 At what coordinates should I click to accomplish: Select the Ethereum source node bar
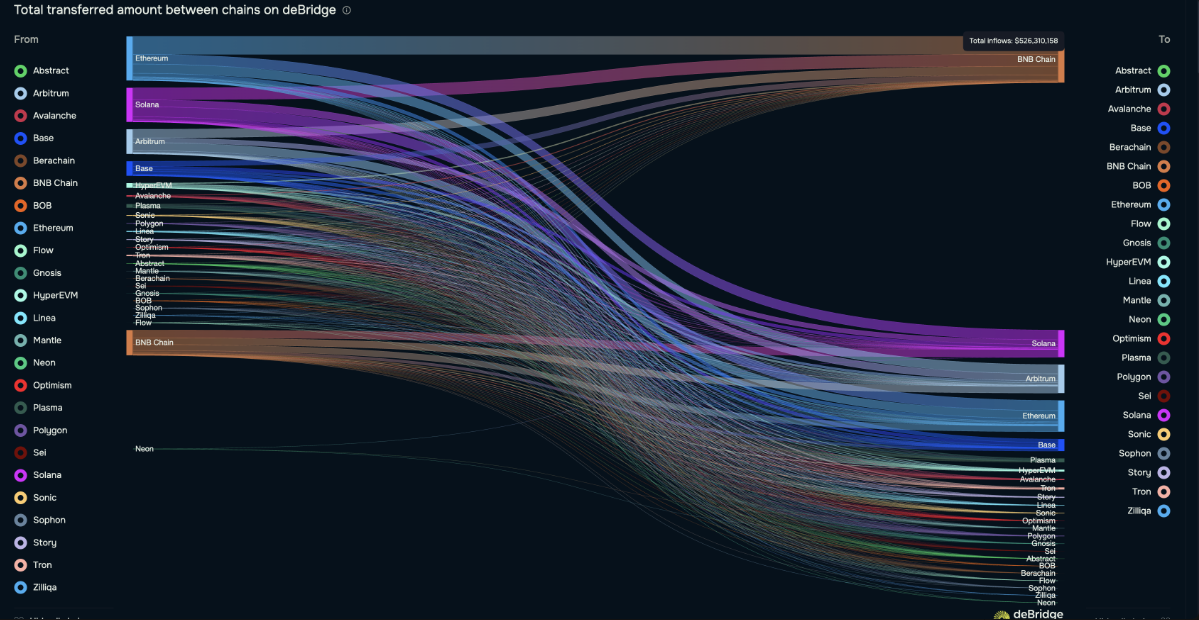pyautogui.click(x=130, y=58)
